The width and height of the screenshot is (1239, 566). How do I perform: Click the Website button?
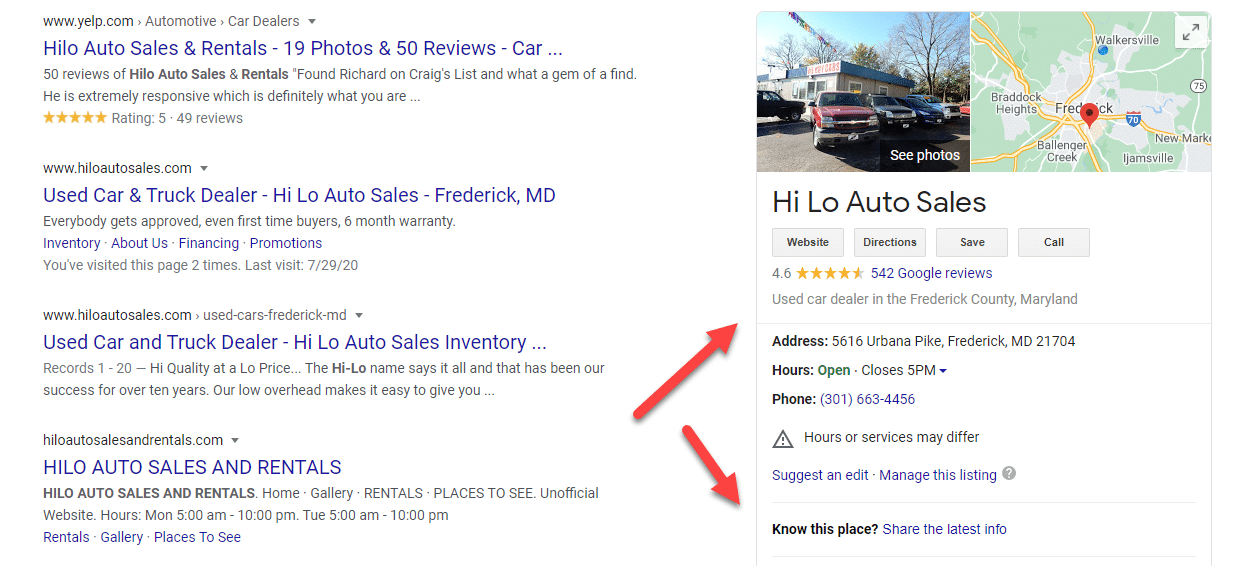tap(807, 242)
